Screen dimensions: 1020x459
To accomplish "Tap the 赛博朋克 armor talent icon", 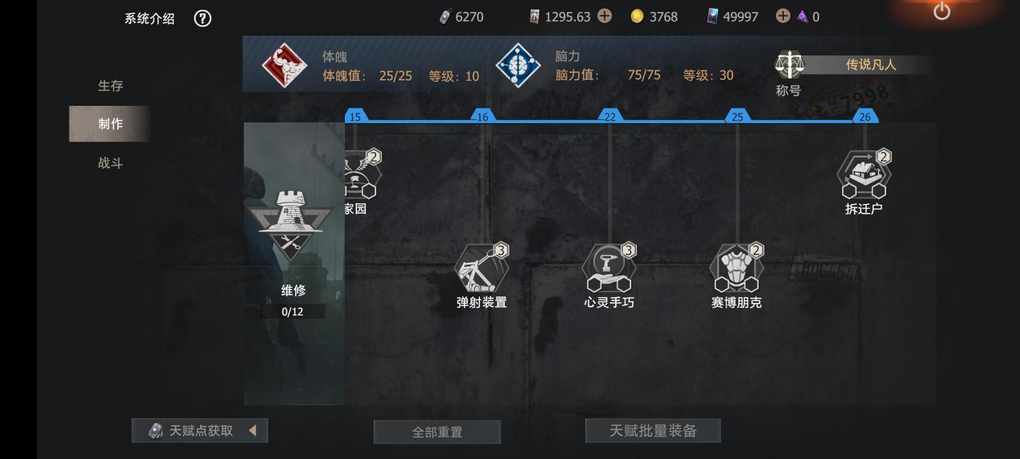I will tap(736, 269).
